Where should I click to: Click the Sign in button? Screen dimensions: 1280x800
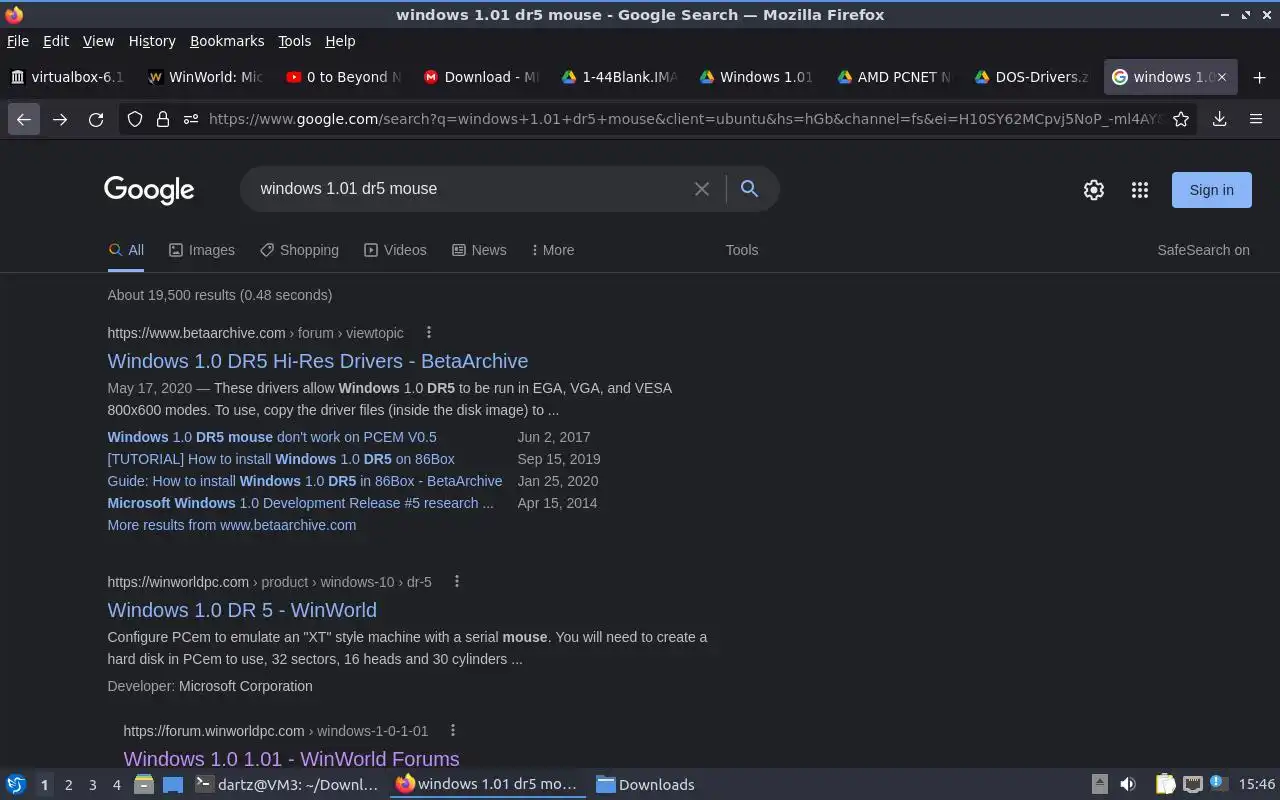[1211, 190]
